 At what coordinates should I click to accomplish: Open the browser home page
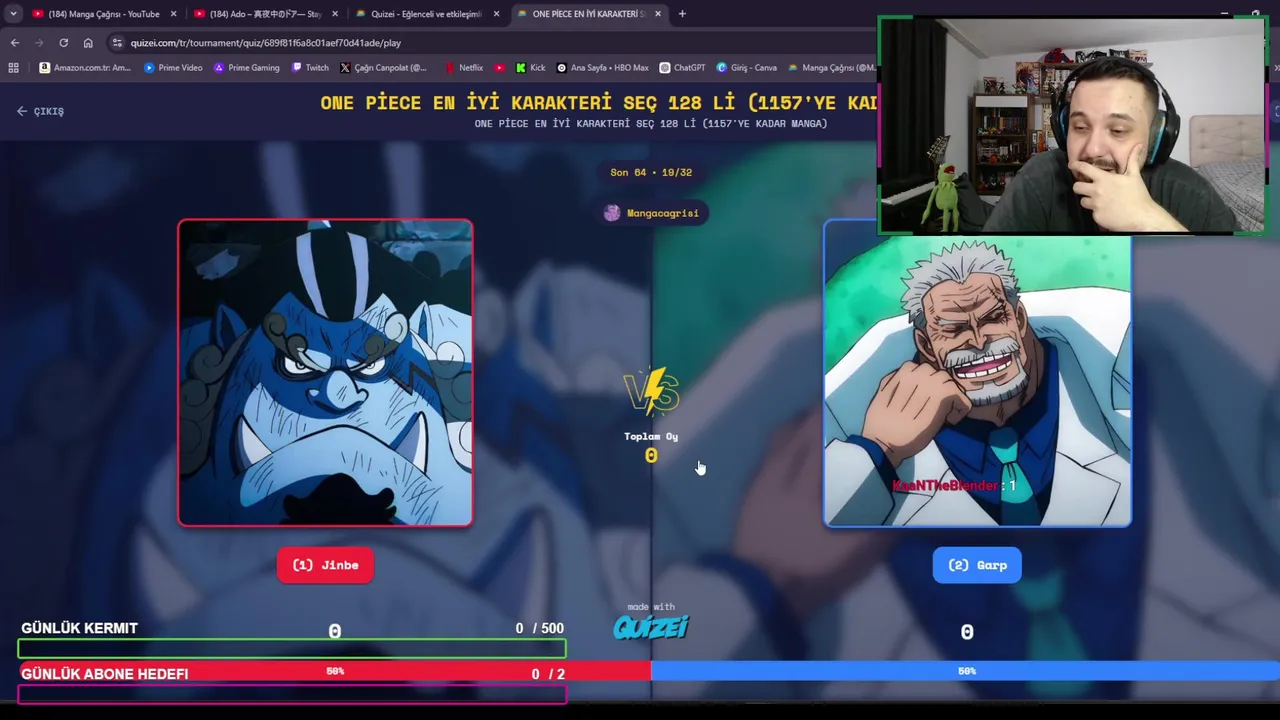point(88,43)
